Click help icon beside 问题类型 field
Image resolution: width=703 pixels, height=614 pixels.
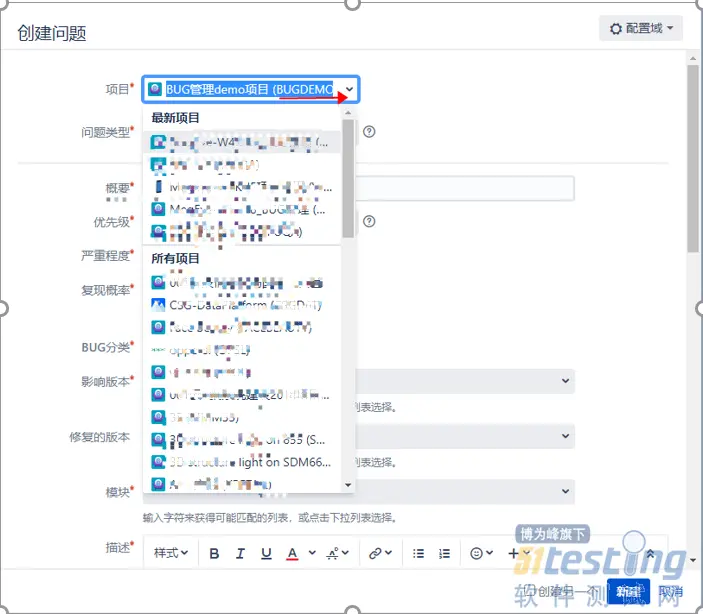click(369, 132)
